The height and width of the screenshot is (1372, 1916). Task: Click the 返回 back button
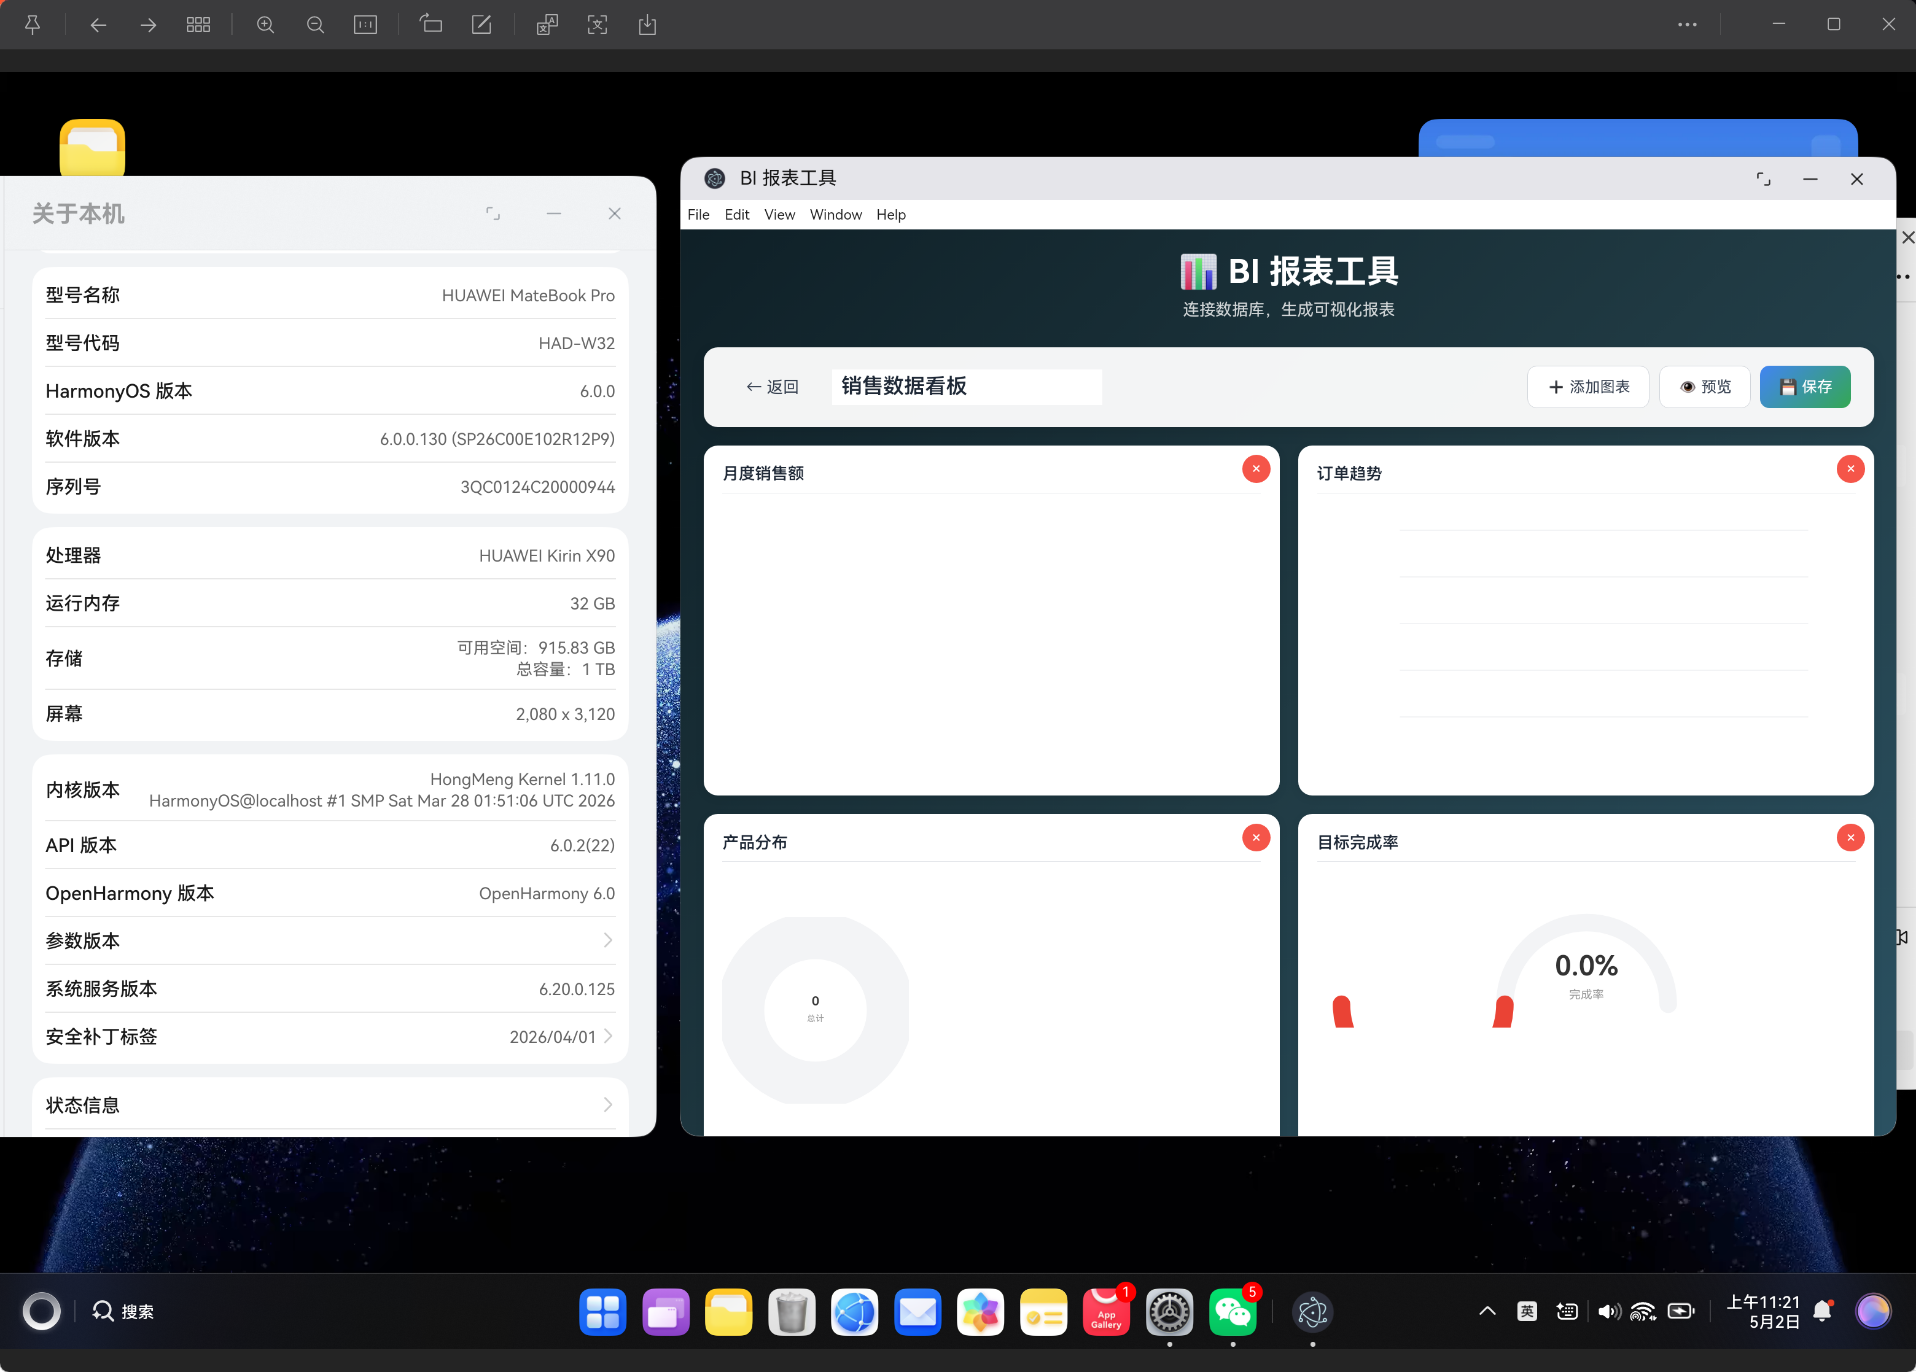[772, 387]
